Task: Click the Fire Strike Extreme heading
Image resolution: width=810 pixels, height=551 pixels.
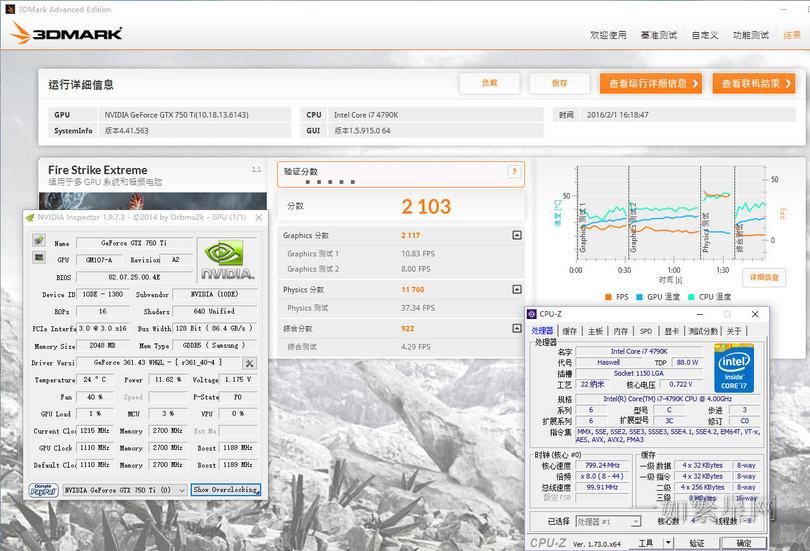Action: [98, 170]
